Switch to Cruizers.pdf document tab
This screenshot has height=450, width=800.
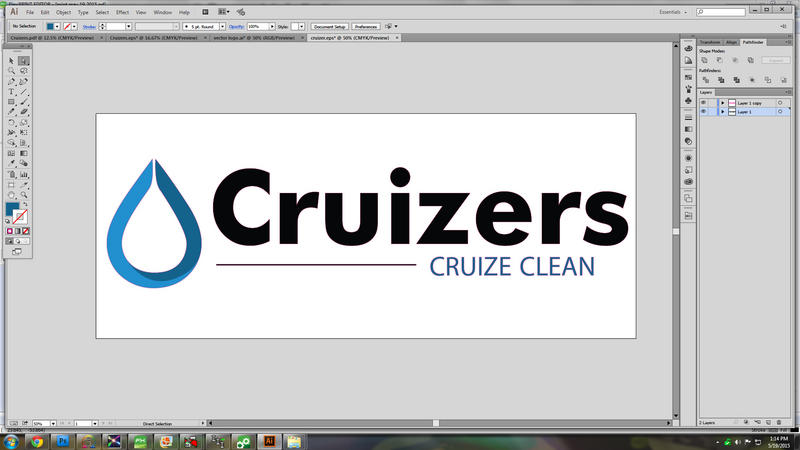pos(55,38)
